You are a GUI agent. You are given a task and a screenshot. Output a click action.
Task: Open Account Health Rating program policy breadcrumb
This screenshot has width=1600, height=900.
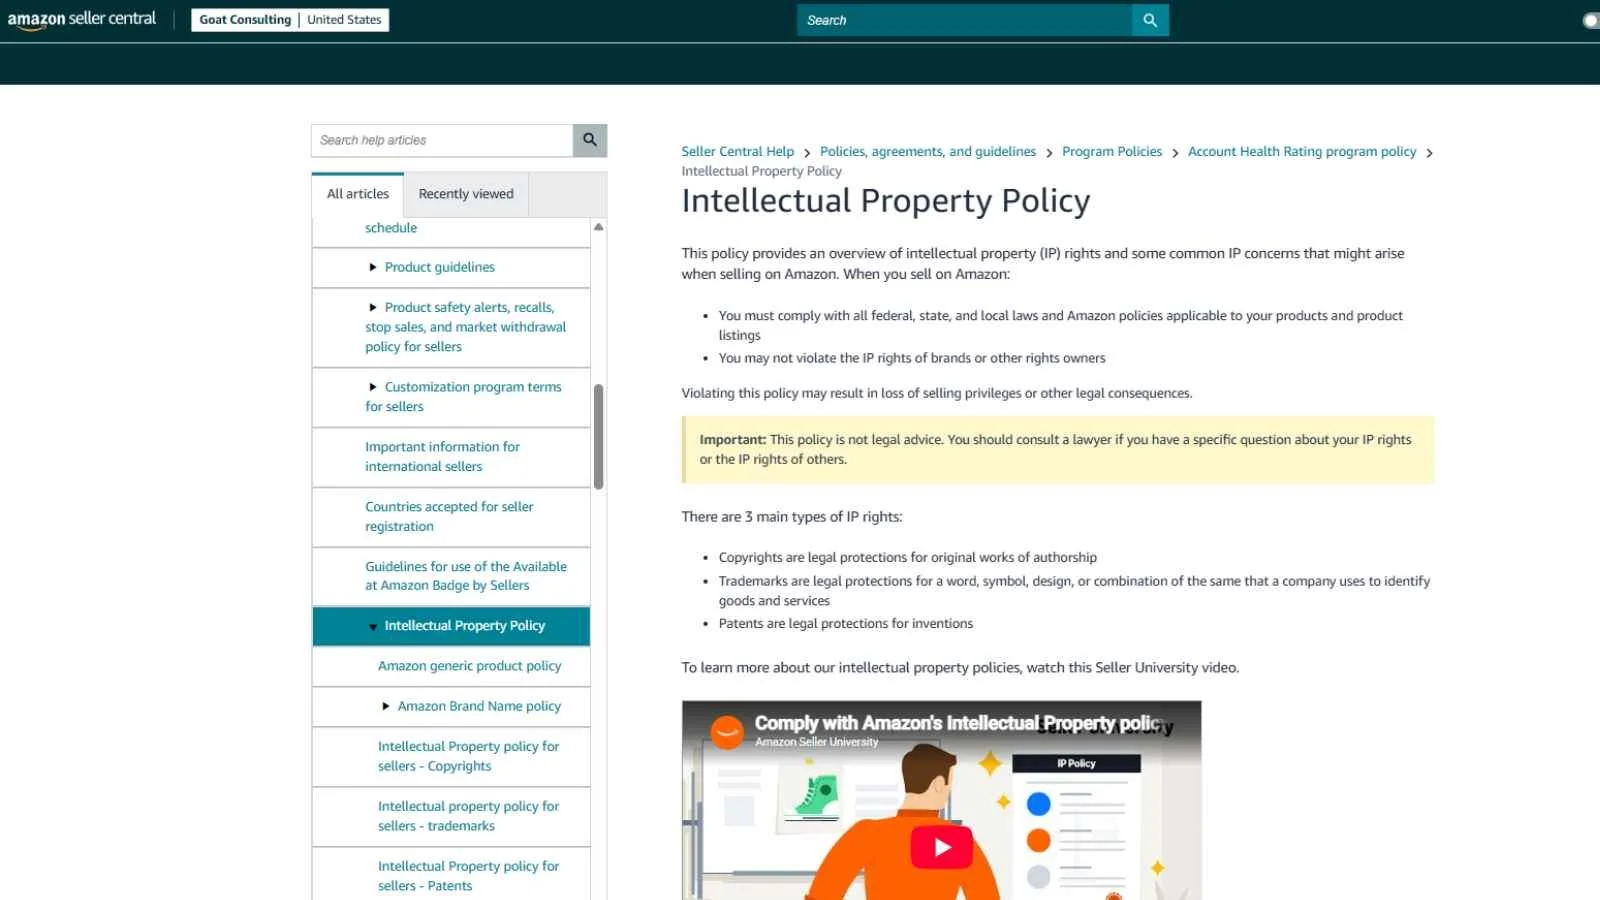[1302, 152]
